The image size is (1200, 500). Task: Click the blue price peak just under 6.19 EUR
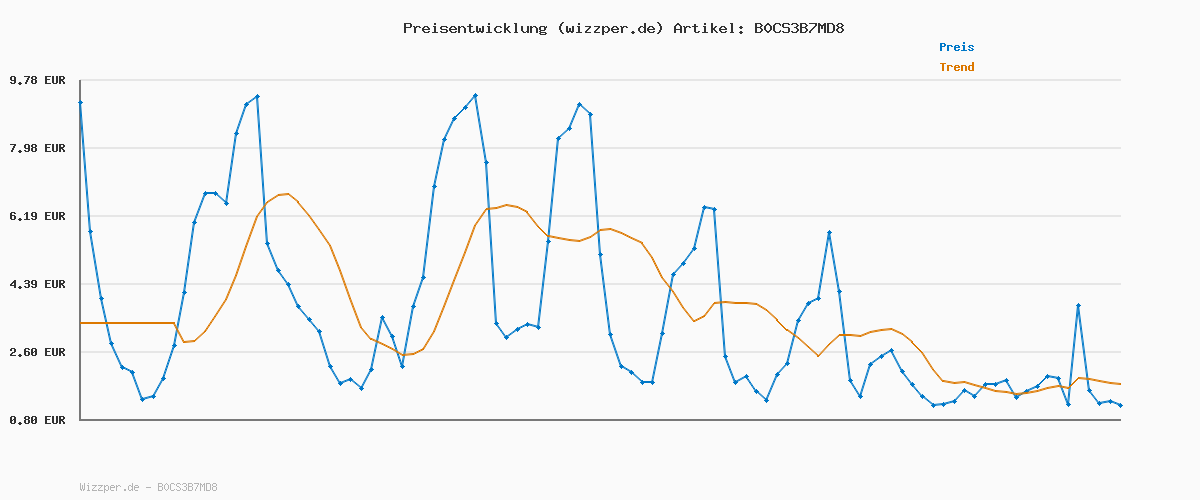tap(829, 233)
